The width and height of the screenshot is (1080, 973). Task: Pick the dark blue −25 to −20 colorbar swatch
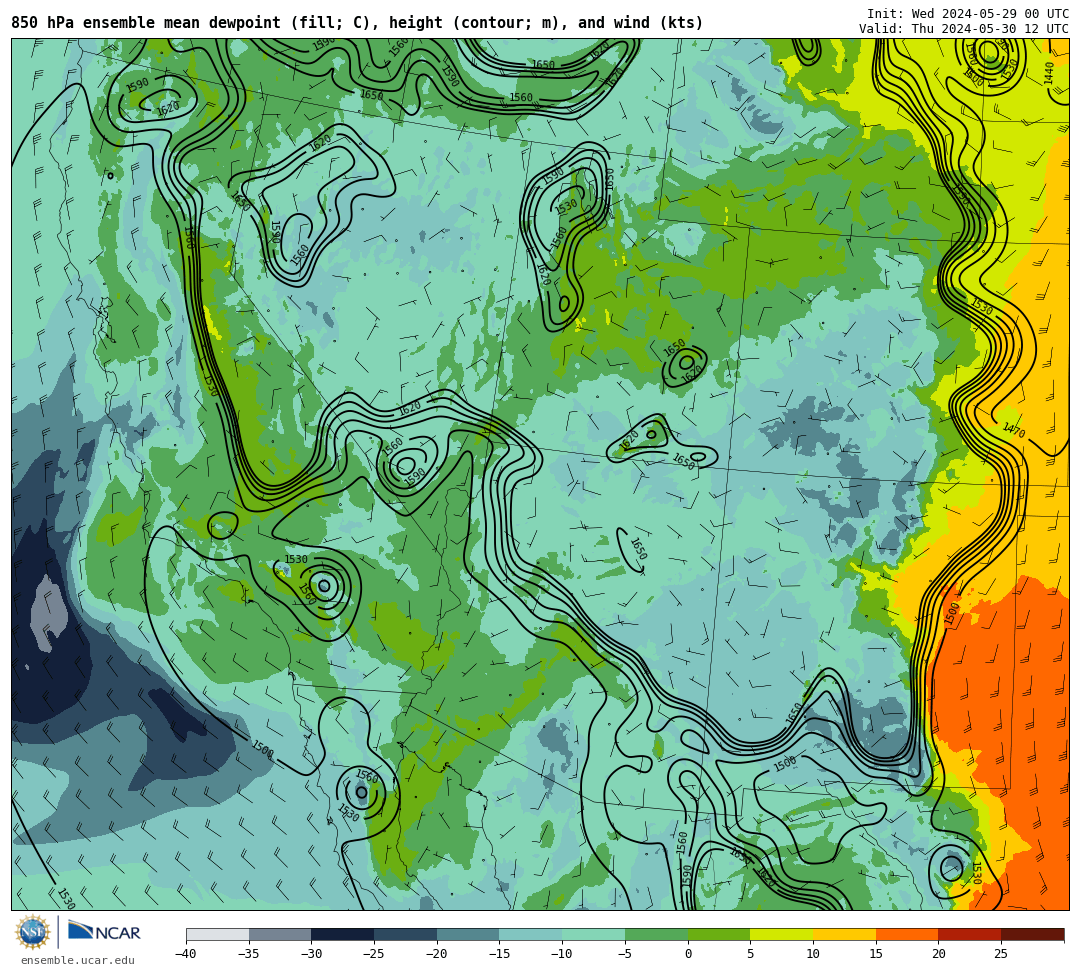tap(406, 934)
